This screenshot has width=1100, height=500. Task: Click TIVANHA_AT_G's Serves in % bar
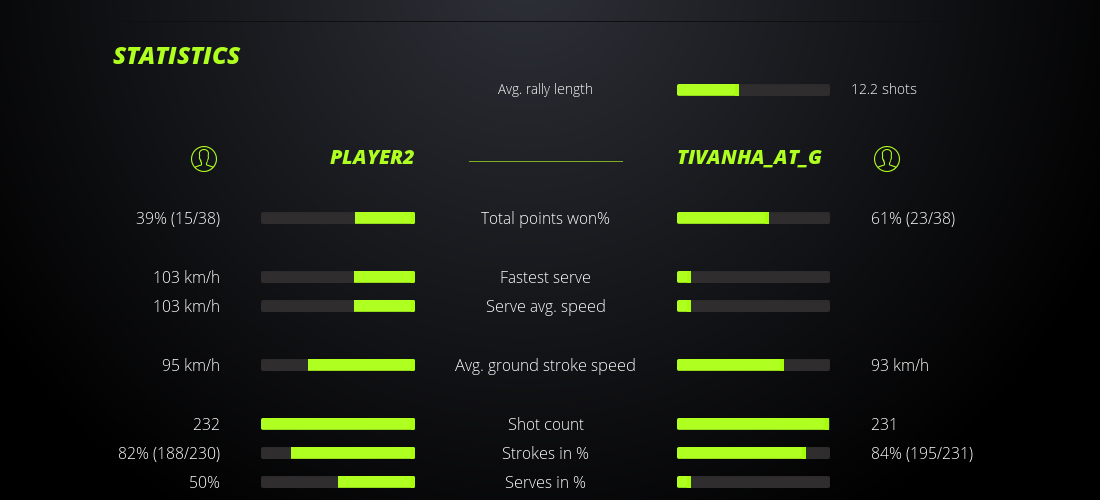pos(753,482)
